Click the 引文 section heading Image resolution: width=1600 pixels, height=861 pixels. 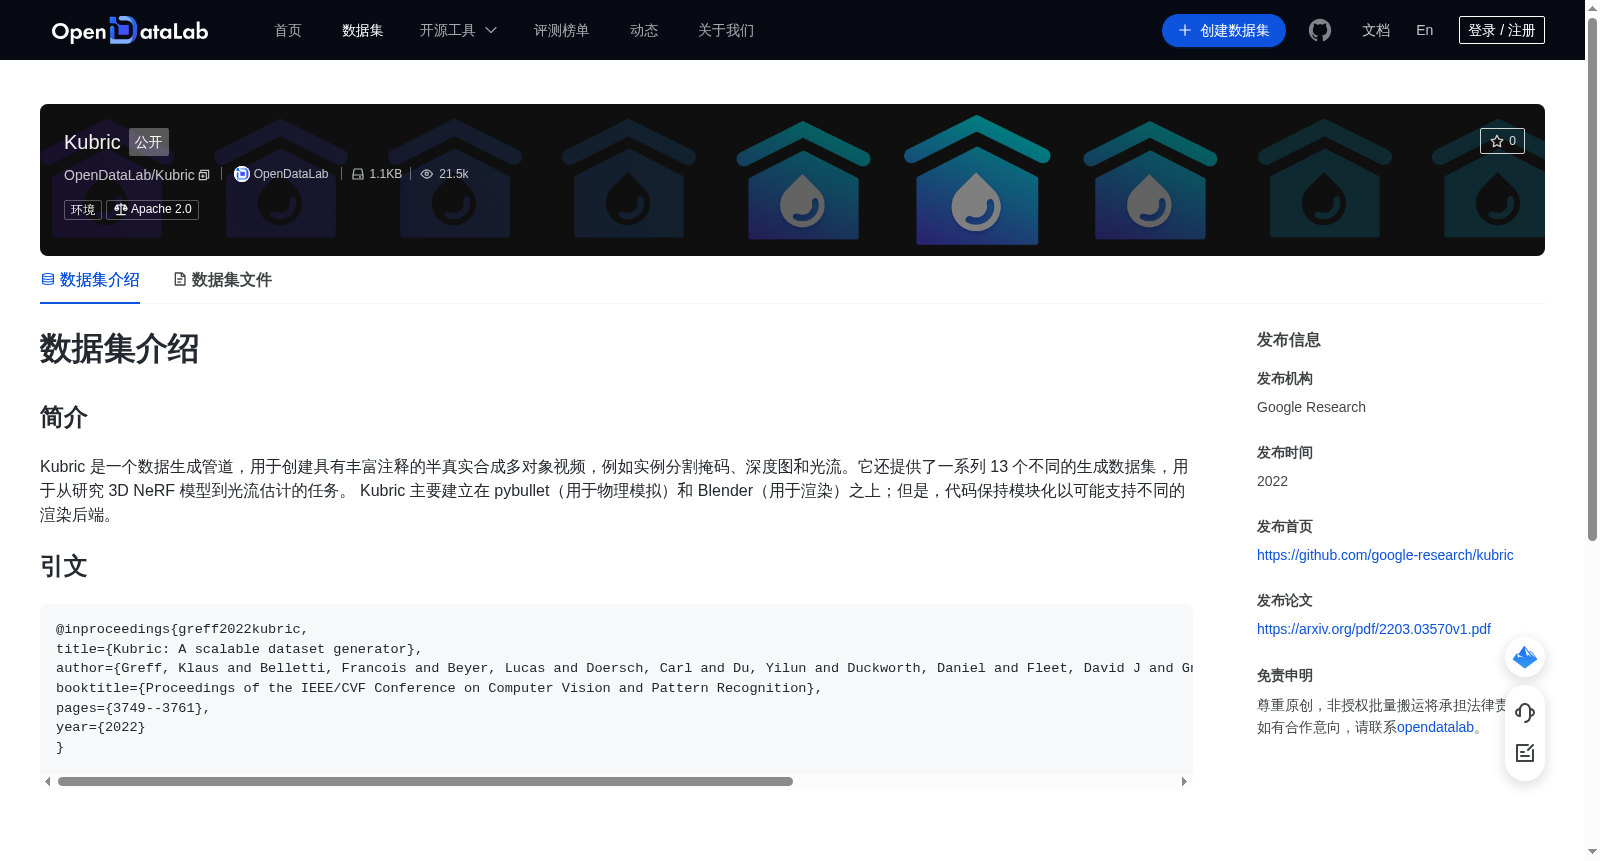pos(64,566)
